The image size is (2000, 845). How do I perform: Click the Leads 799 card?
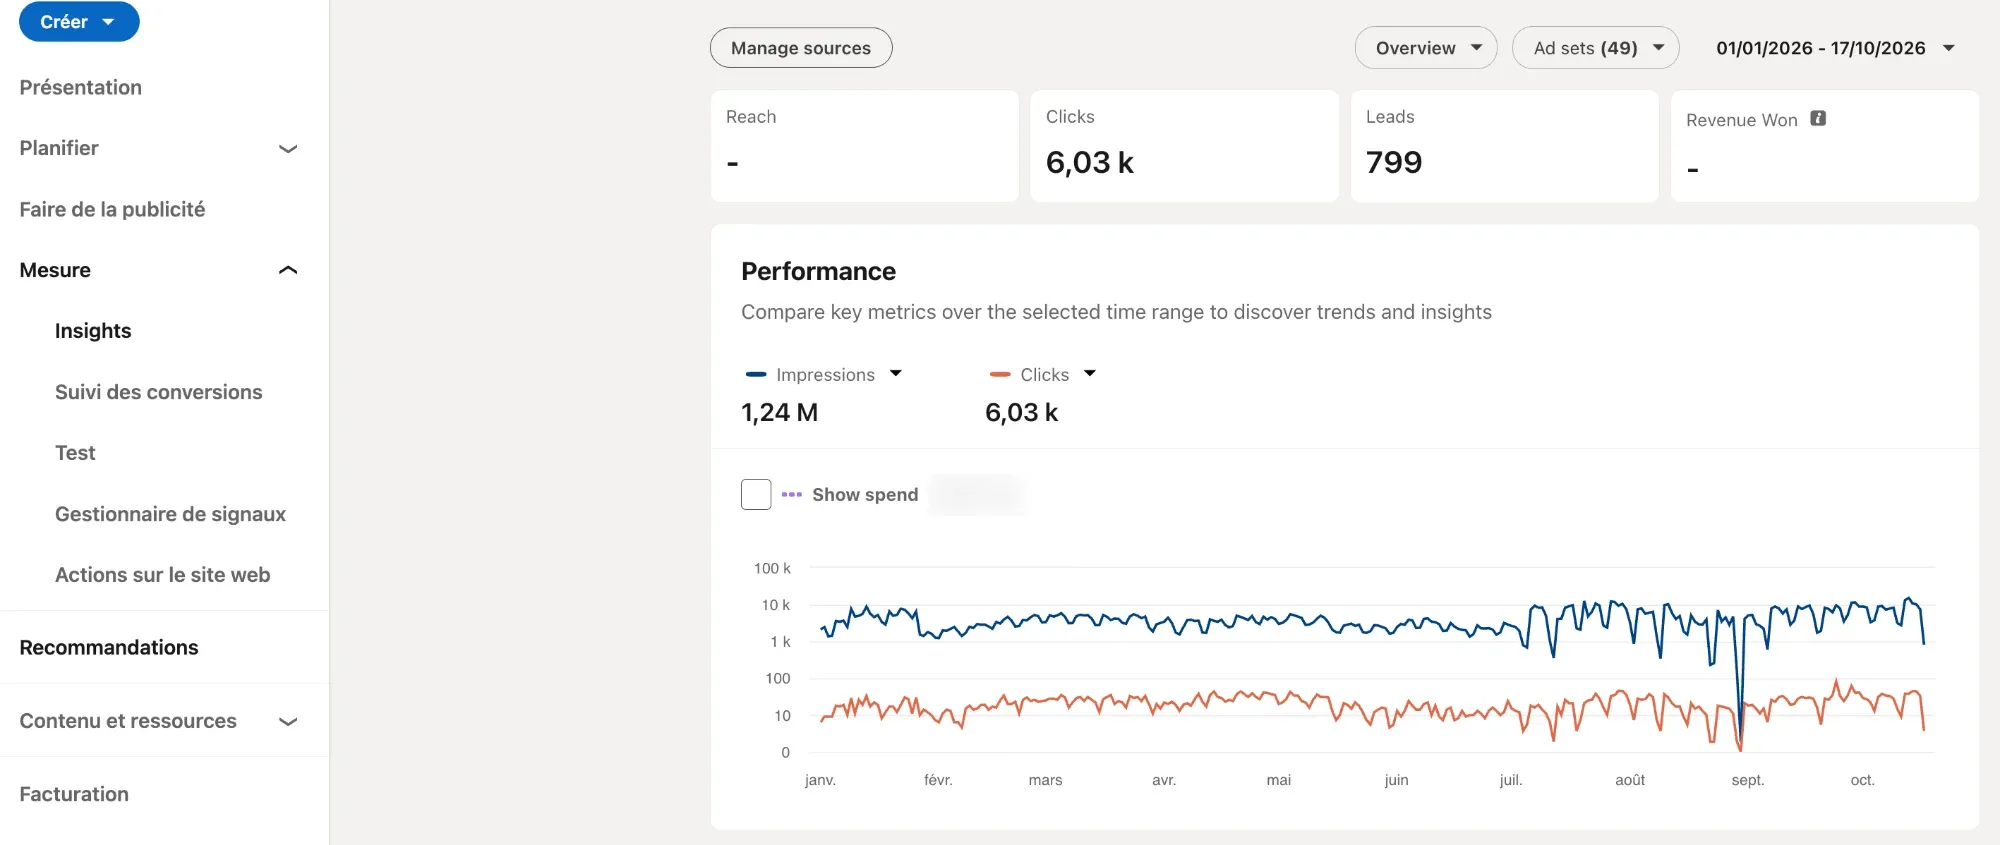tap(1505, 146)
